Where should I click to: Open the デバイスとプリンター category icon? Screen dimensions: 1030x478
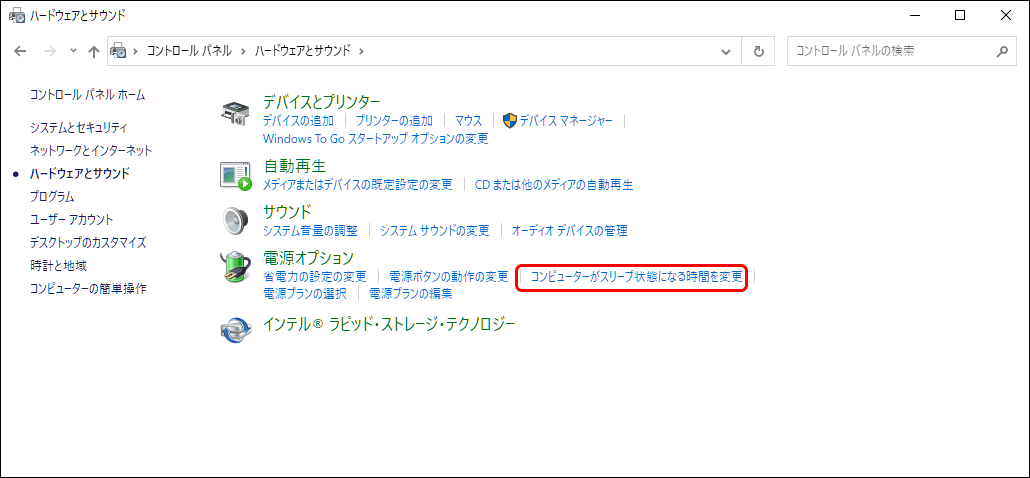pos(235,113)
